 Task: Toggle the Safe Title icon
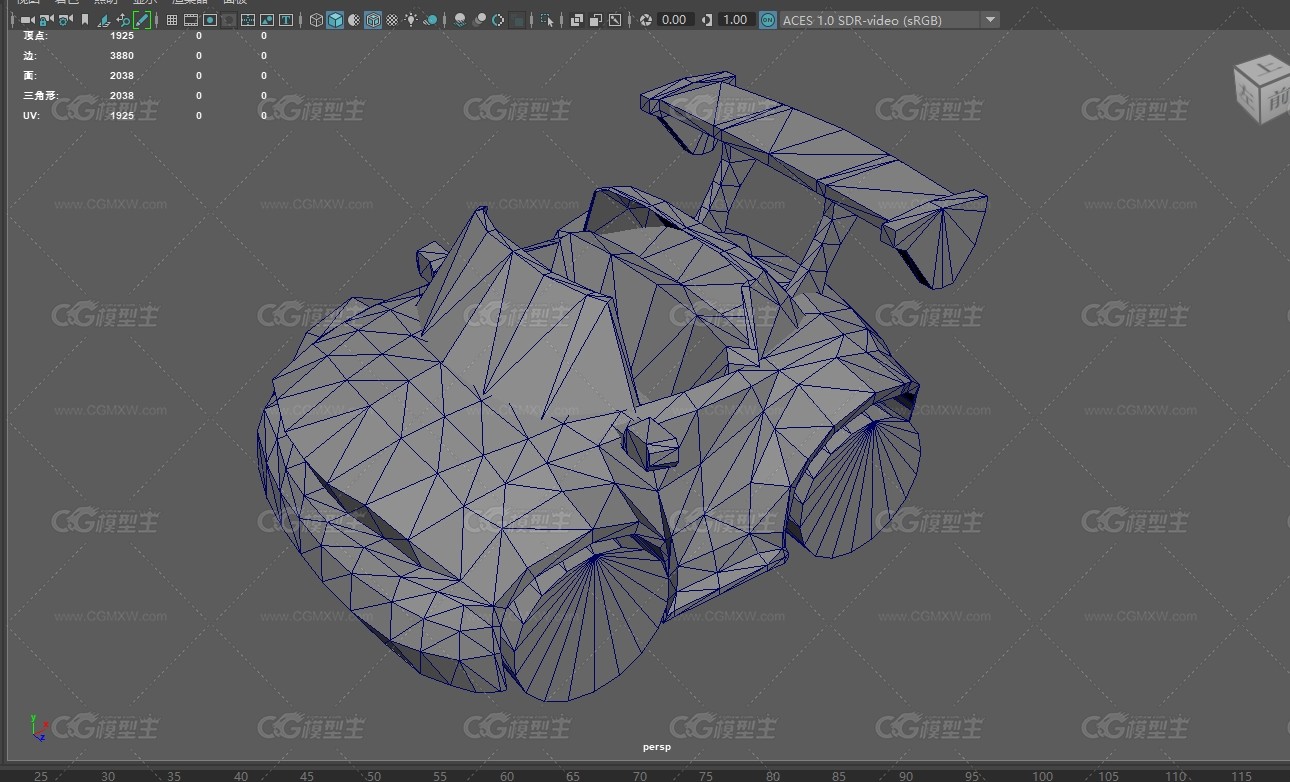point(286,20)
